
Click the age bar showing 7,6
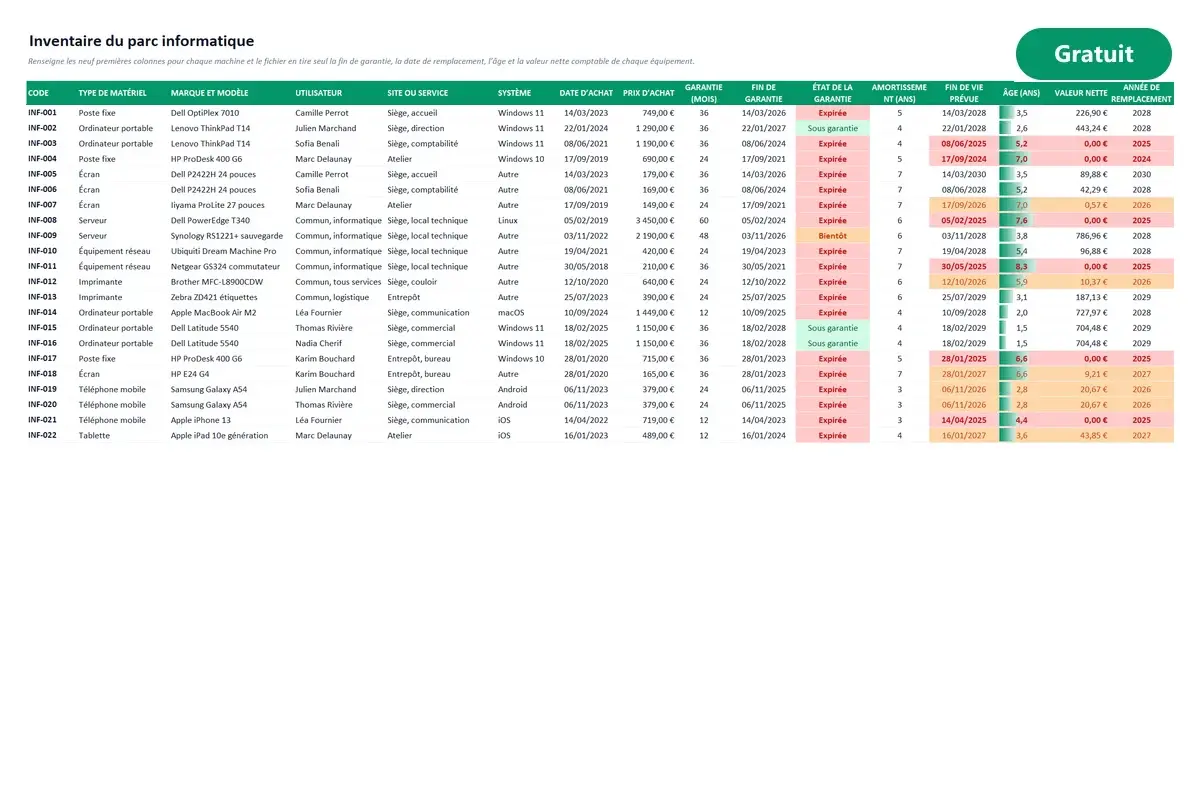click(1021, 220)
